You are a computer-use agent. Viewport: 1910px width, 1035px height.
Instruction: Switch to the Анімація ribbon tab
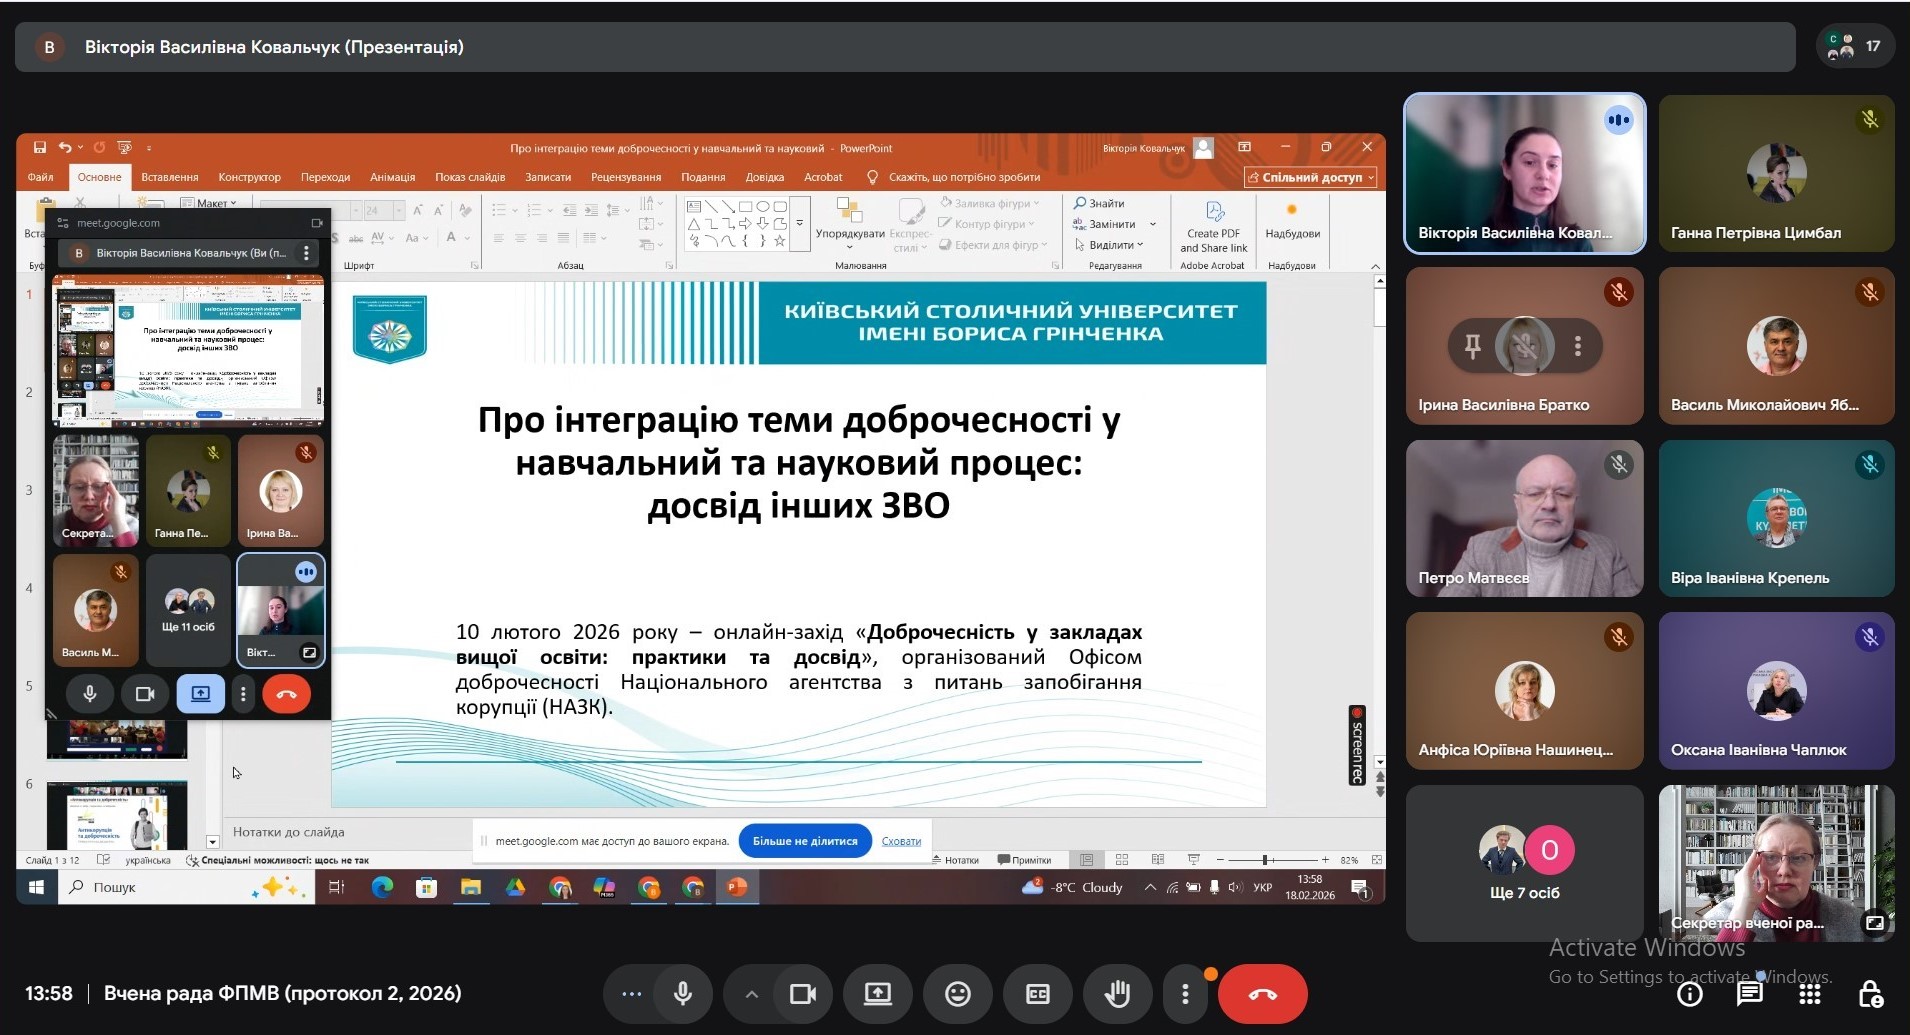(x=392, y=177)
